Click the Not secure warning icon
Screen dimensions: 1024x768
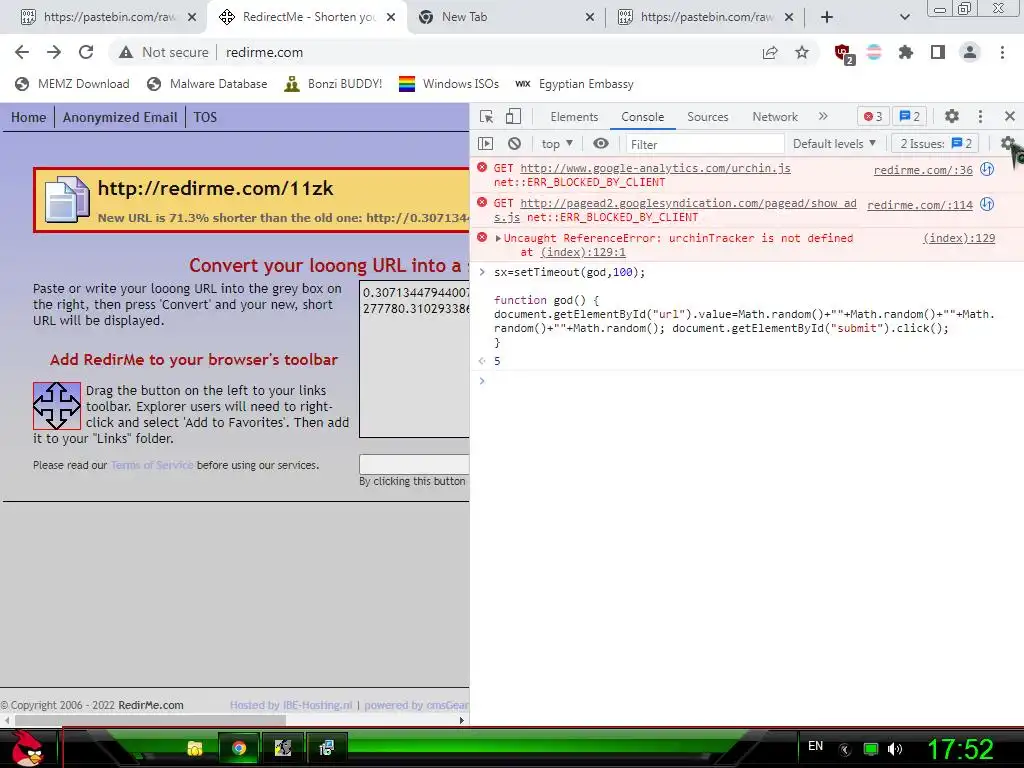[126, 52]
